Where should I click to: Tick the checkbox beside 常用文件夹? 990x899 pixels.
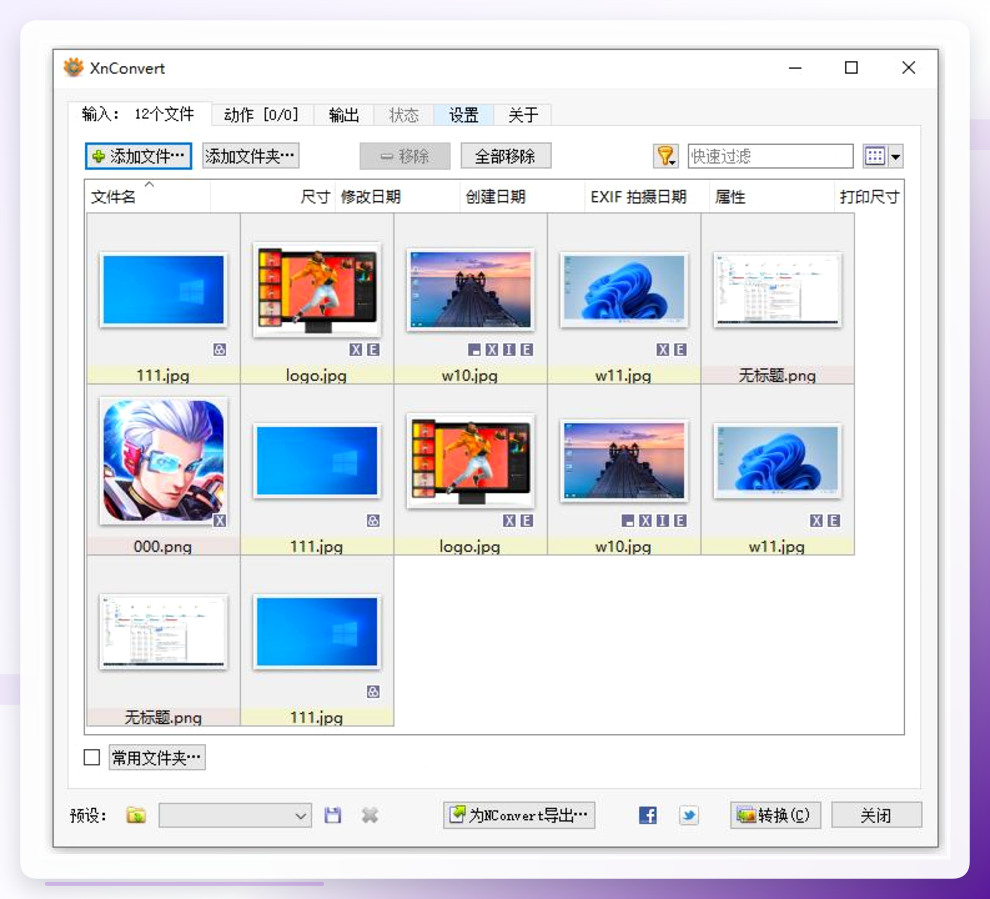pyautogui.click(x=92, y=757)
